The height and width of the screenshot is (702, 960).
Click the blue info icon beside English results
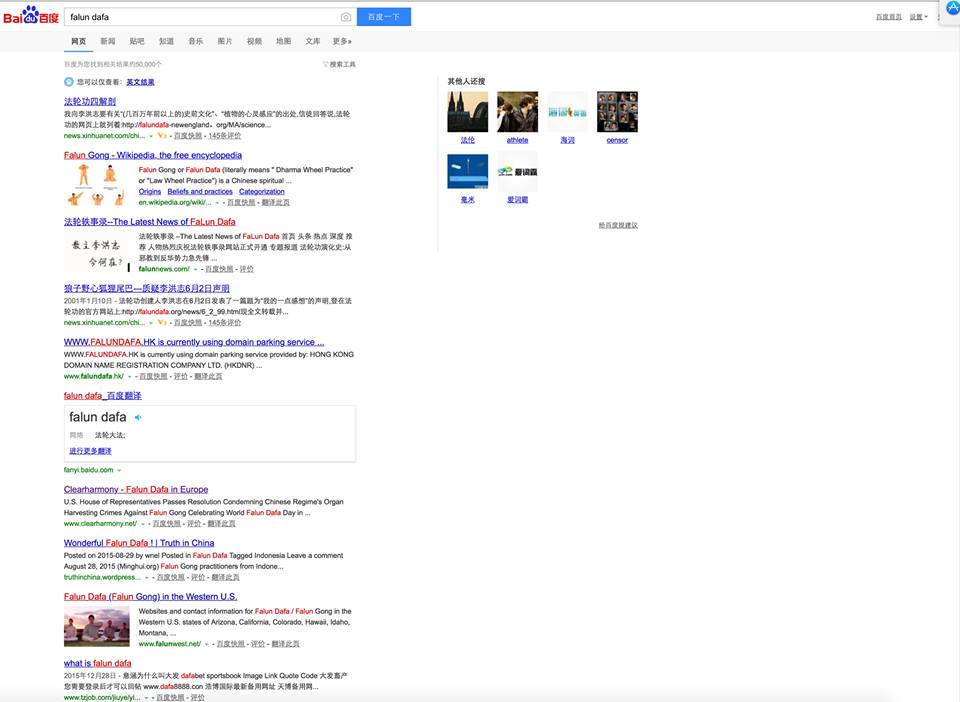pos(69,82)
